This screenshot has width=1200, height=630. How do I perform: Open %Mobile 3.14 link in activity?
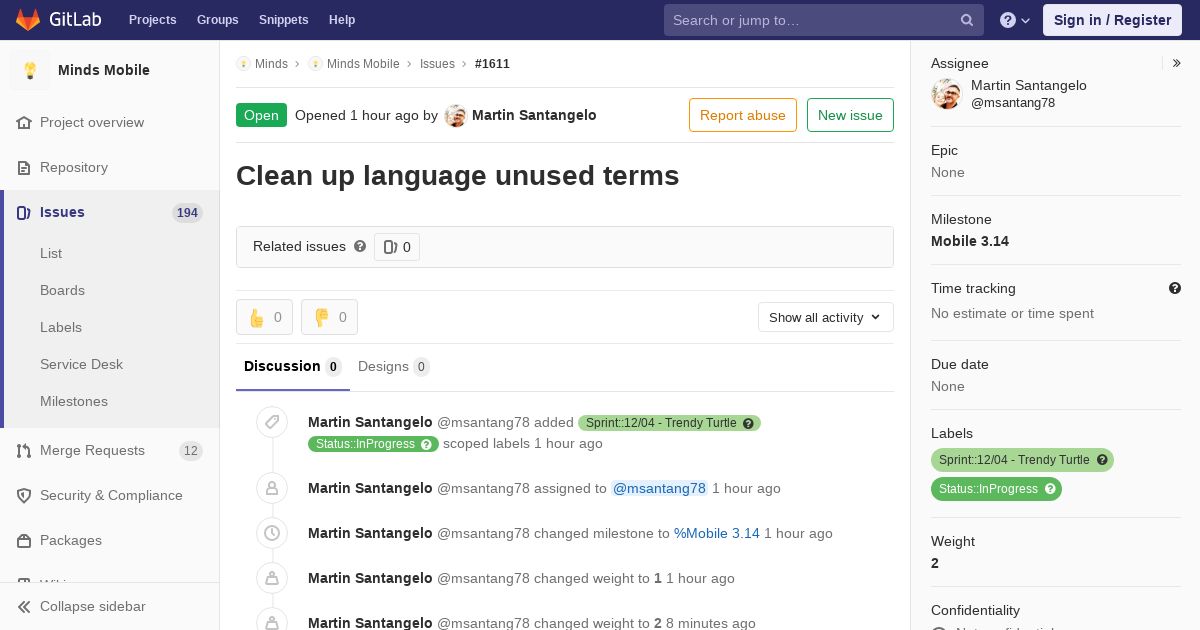[x=717, y=533]
